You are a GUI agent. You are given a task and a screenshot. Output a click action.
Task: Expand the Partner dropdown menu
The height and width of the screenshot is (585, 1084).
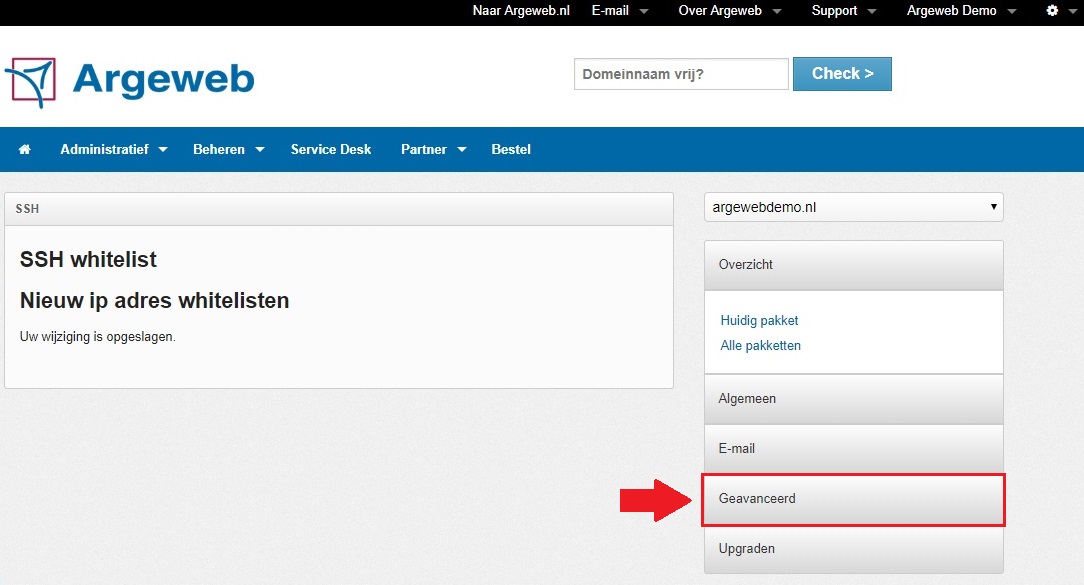(x=433, y=149)
